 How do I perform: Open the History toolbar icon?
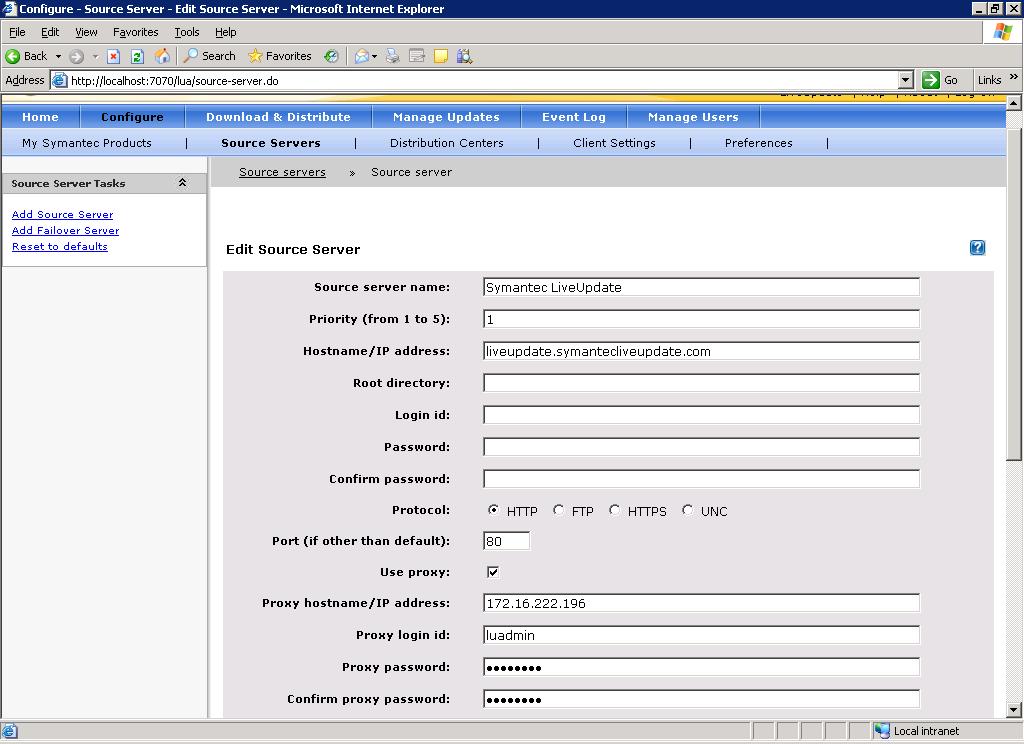coord(332,56)
